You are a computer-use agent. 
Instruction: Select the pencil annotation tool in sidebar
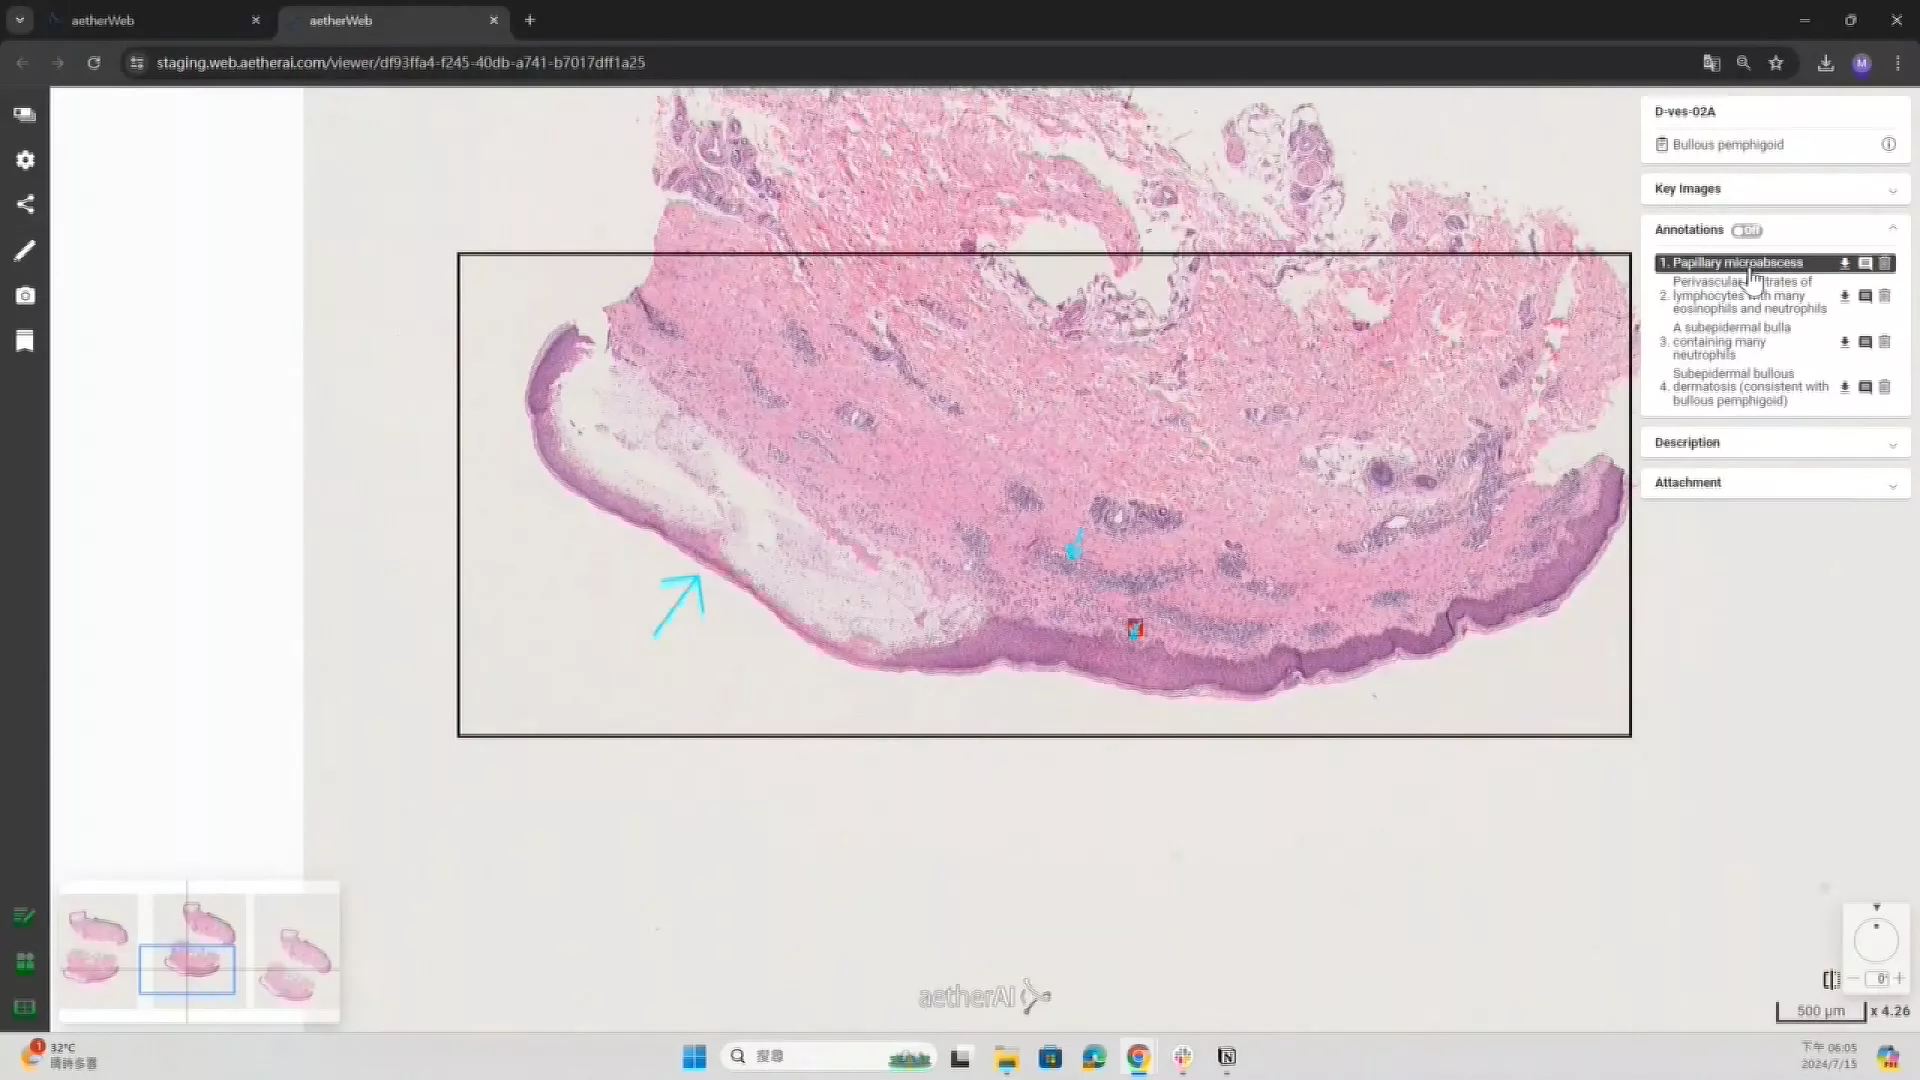pos(25,250)
